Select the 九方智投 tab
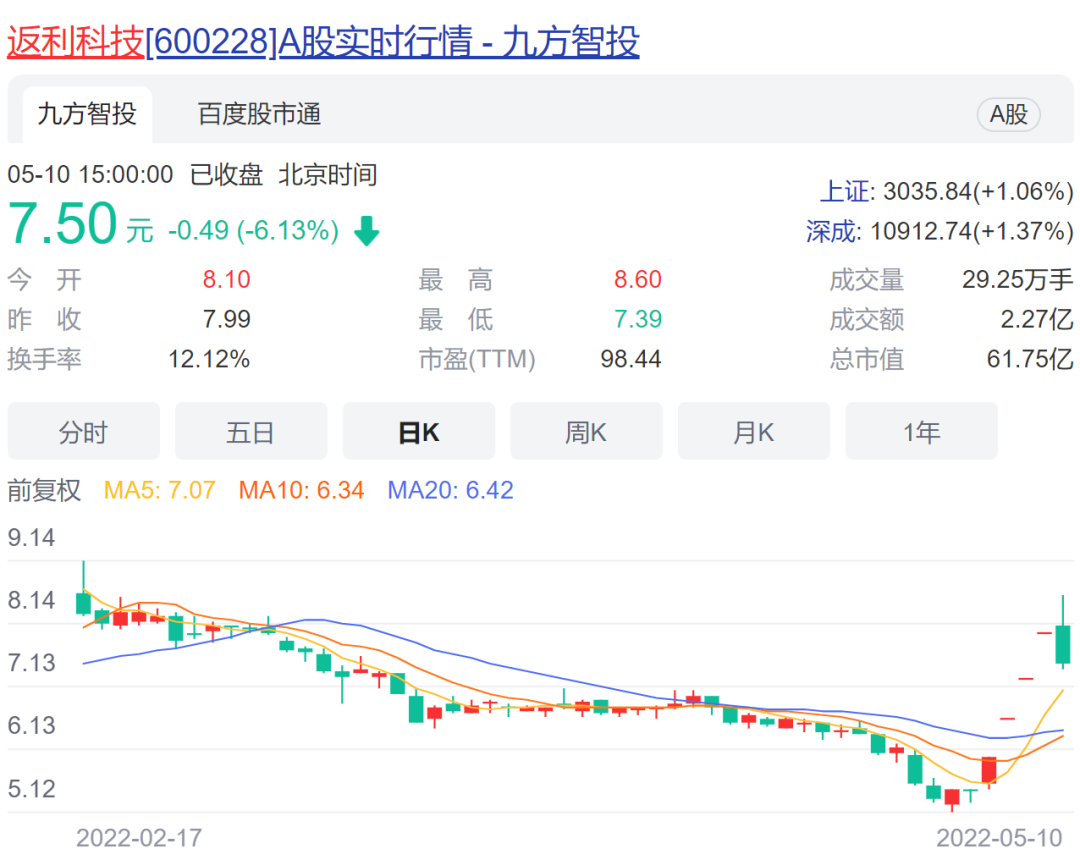Viewport: 1080px width, 860px height. coord(86,115)
